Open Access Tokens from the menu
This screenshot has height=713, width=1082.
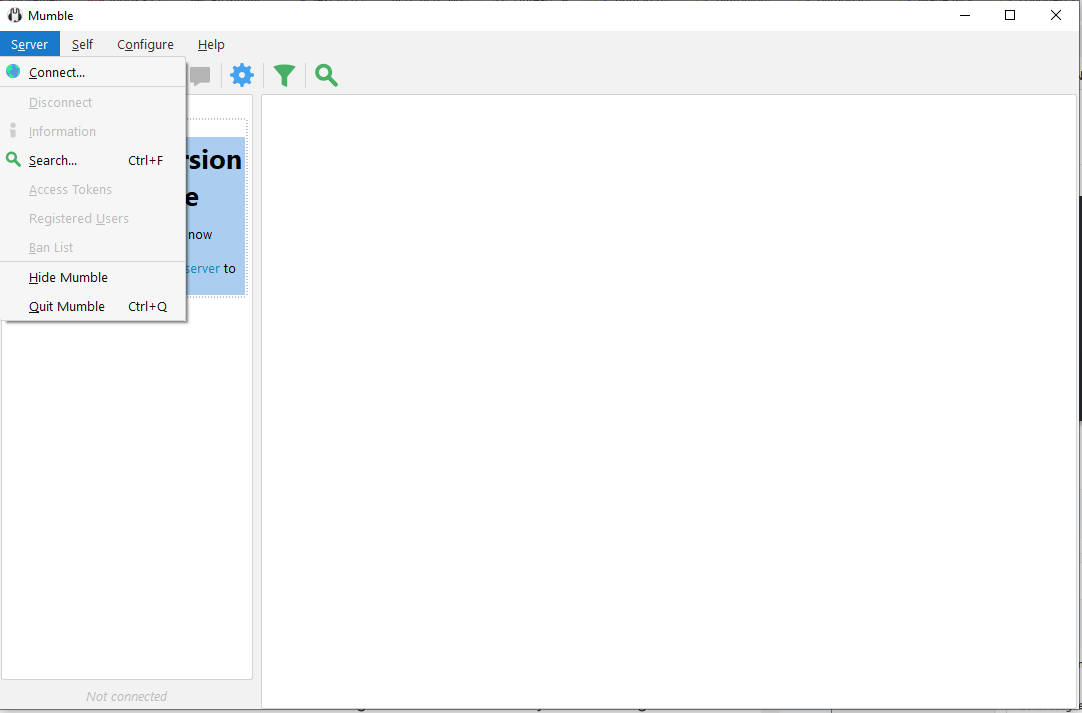click(x=70, y=189)
